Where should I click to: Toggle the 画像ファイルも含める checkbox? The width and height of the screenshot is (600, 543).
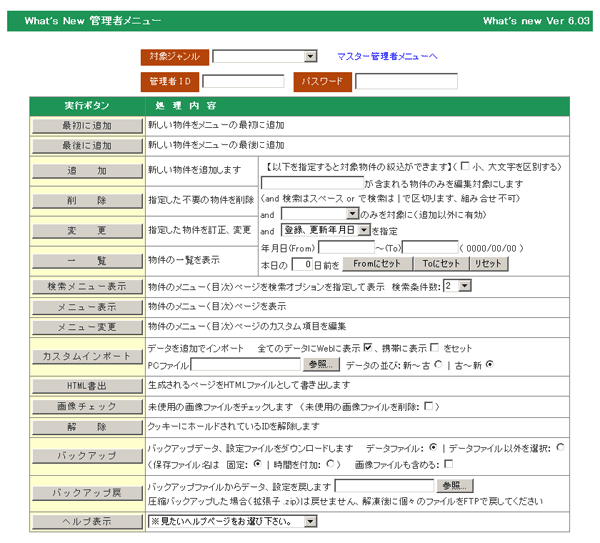[449, 464]
